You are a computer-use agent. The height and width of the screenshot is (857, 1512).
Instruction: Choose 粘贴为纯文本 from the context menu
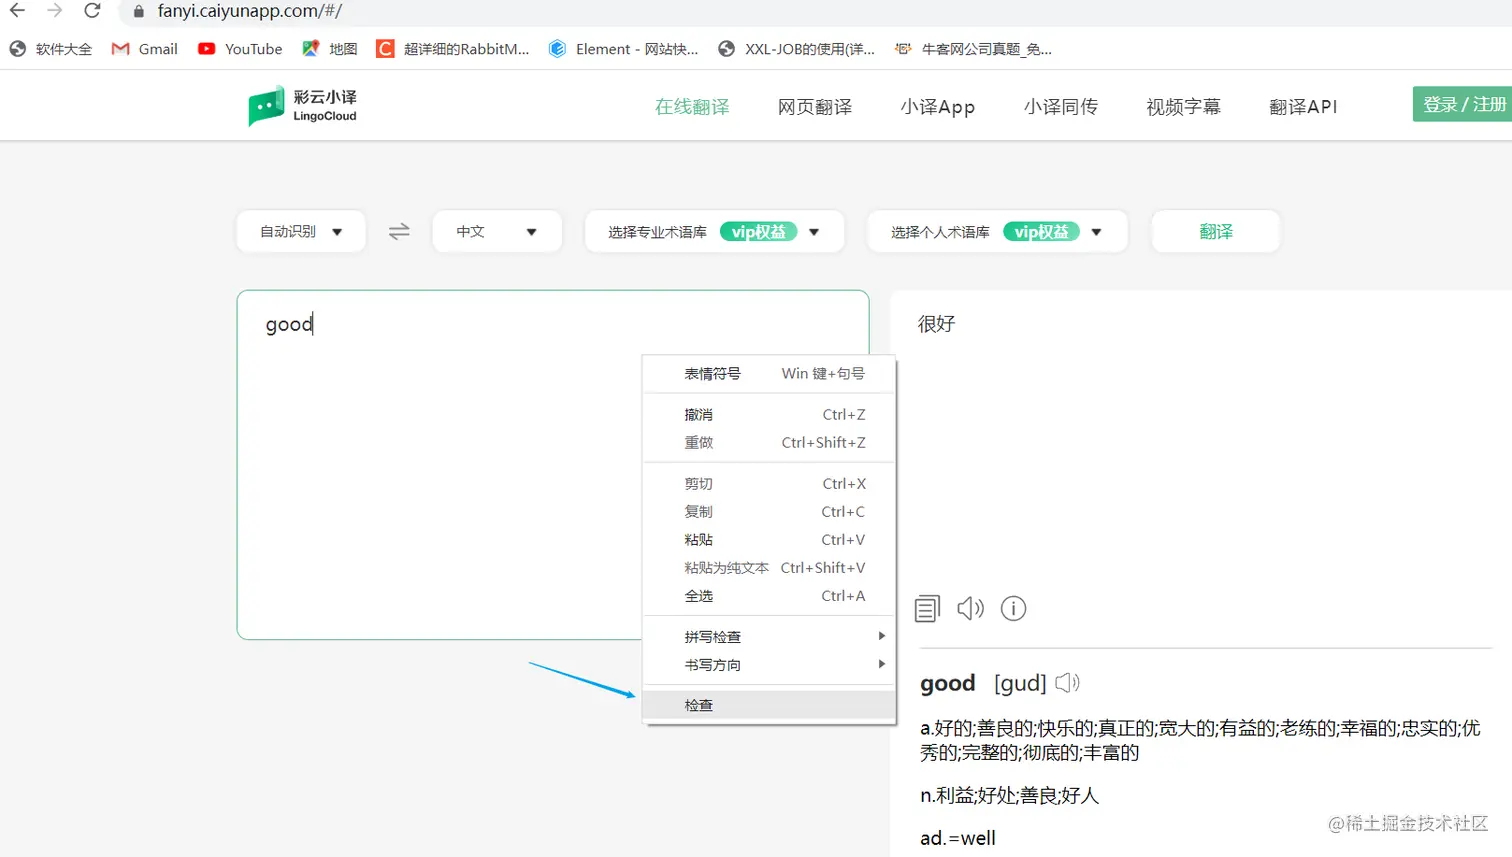pos(769,568)
